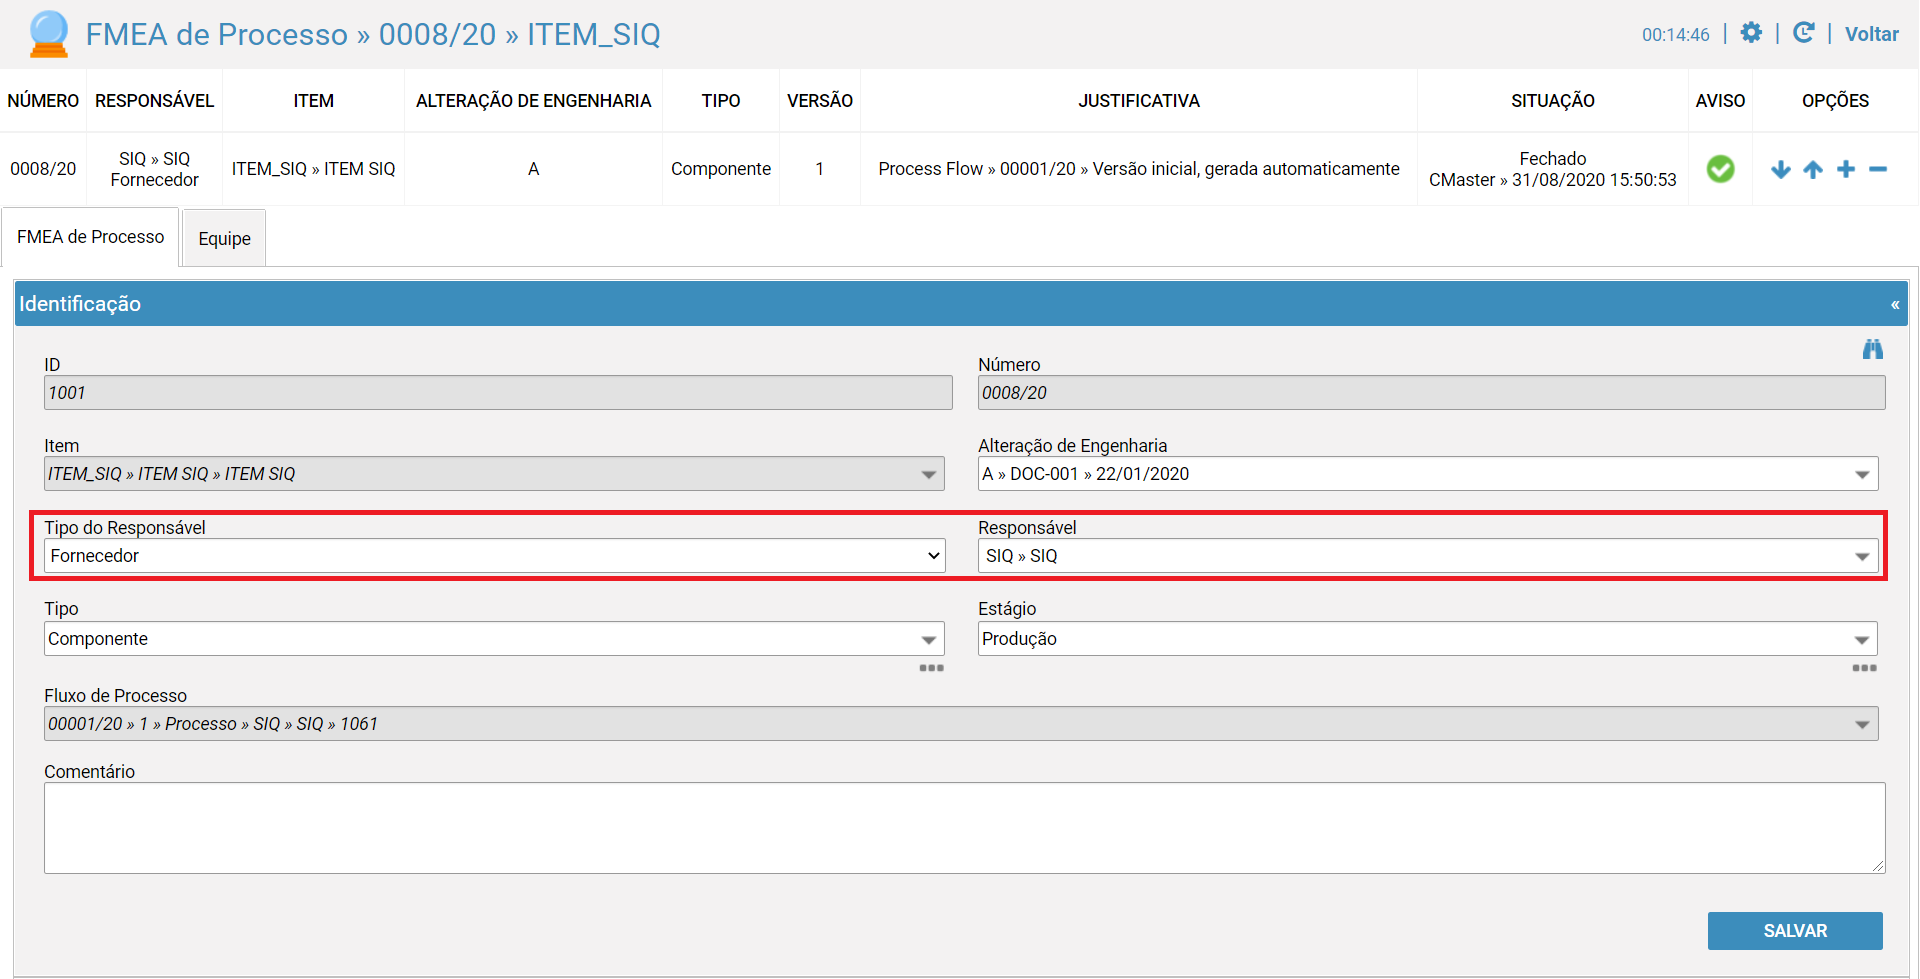Viewport: 1920px width, 979px height.
Task: Click the Número field showing 0008/20
Action: point(1432,393)
